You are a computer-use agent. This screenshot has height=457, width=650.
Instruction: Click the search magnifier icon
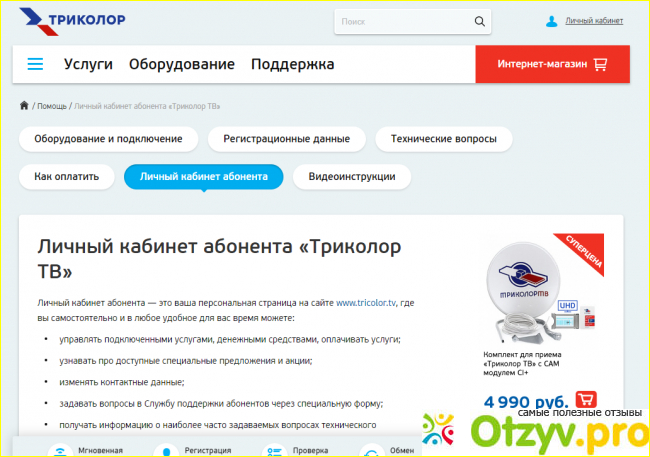click(x=483, y=21)
